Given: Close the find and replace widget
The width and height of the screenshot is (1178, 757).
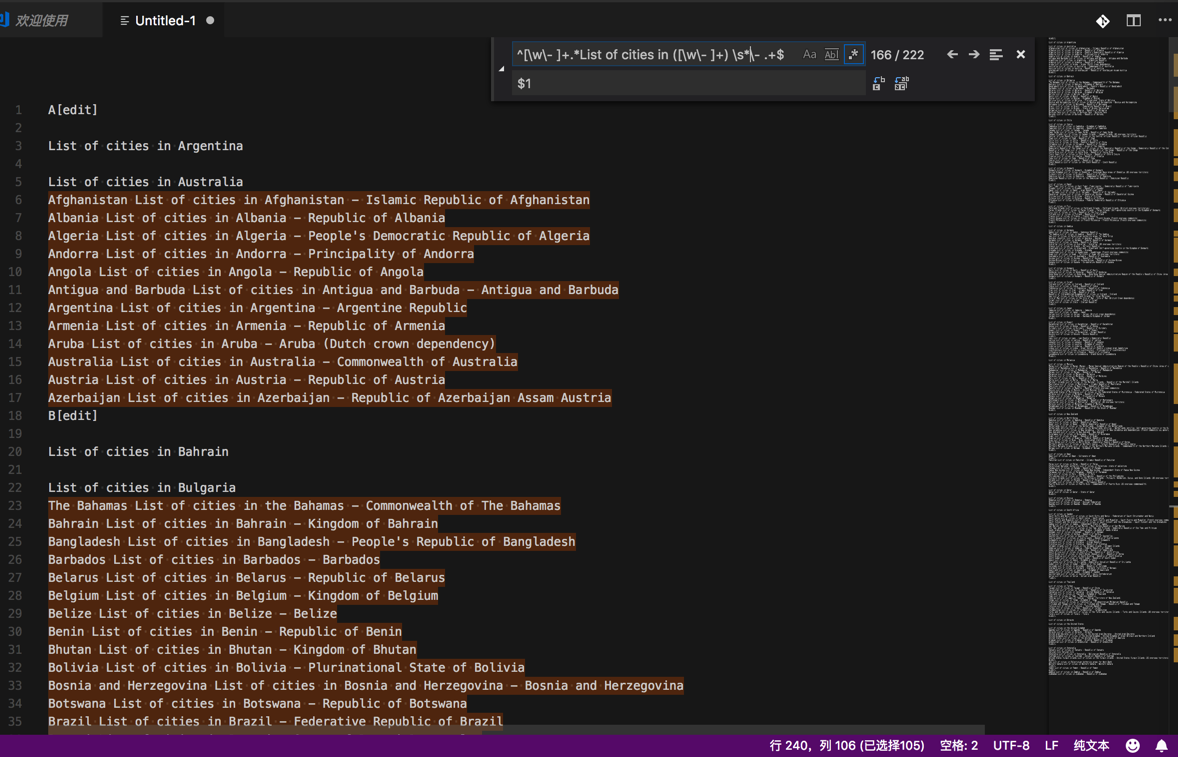Looking at the screenshot, I should [1021, 55].
